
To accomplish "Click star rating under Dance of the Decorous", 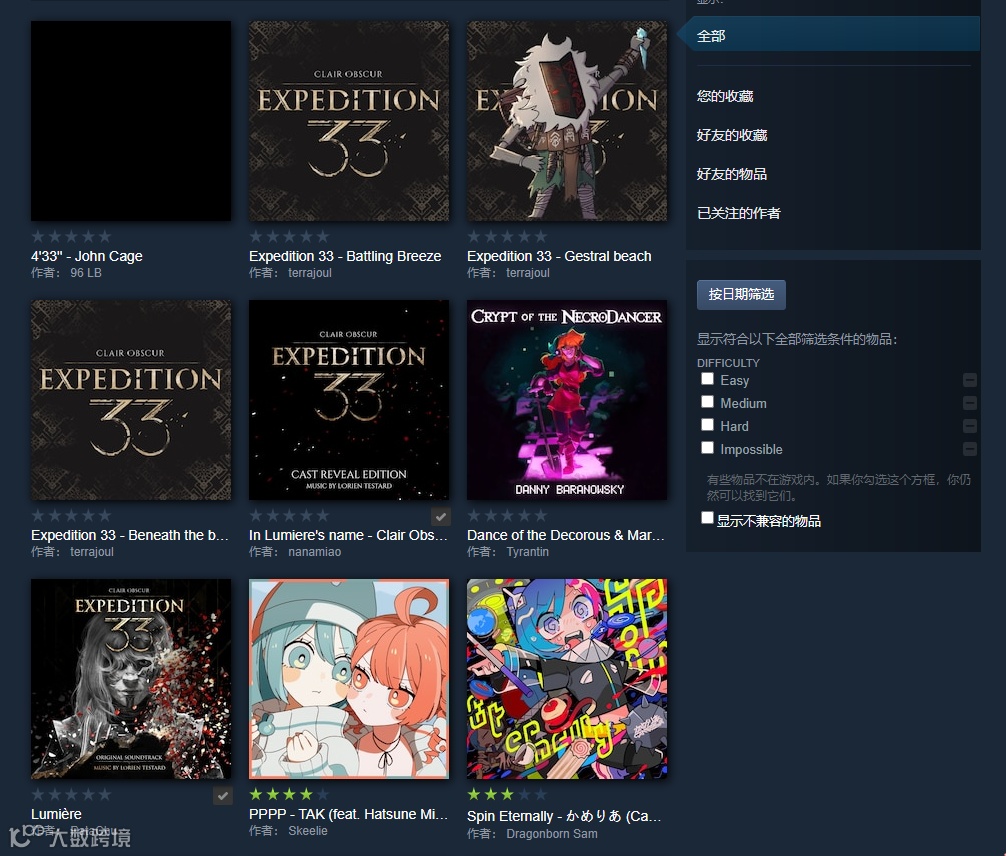I will [x=507, y=515].
